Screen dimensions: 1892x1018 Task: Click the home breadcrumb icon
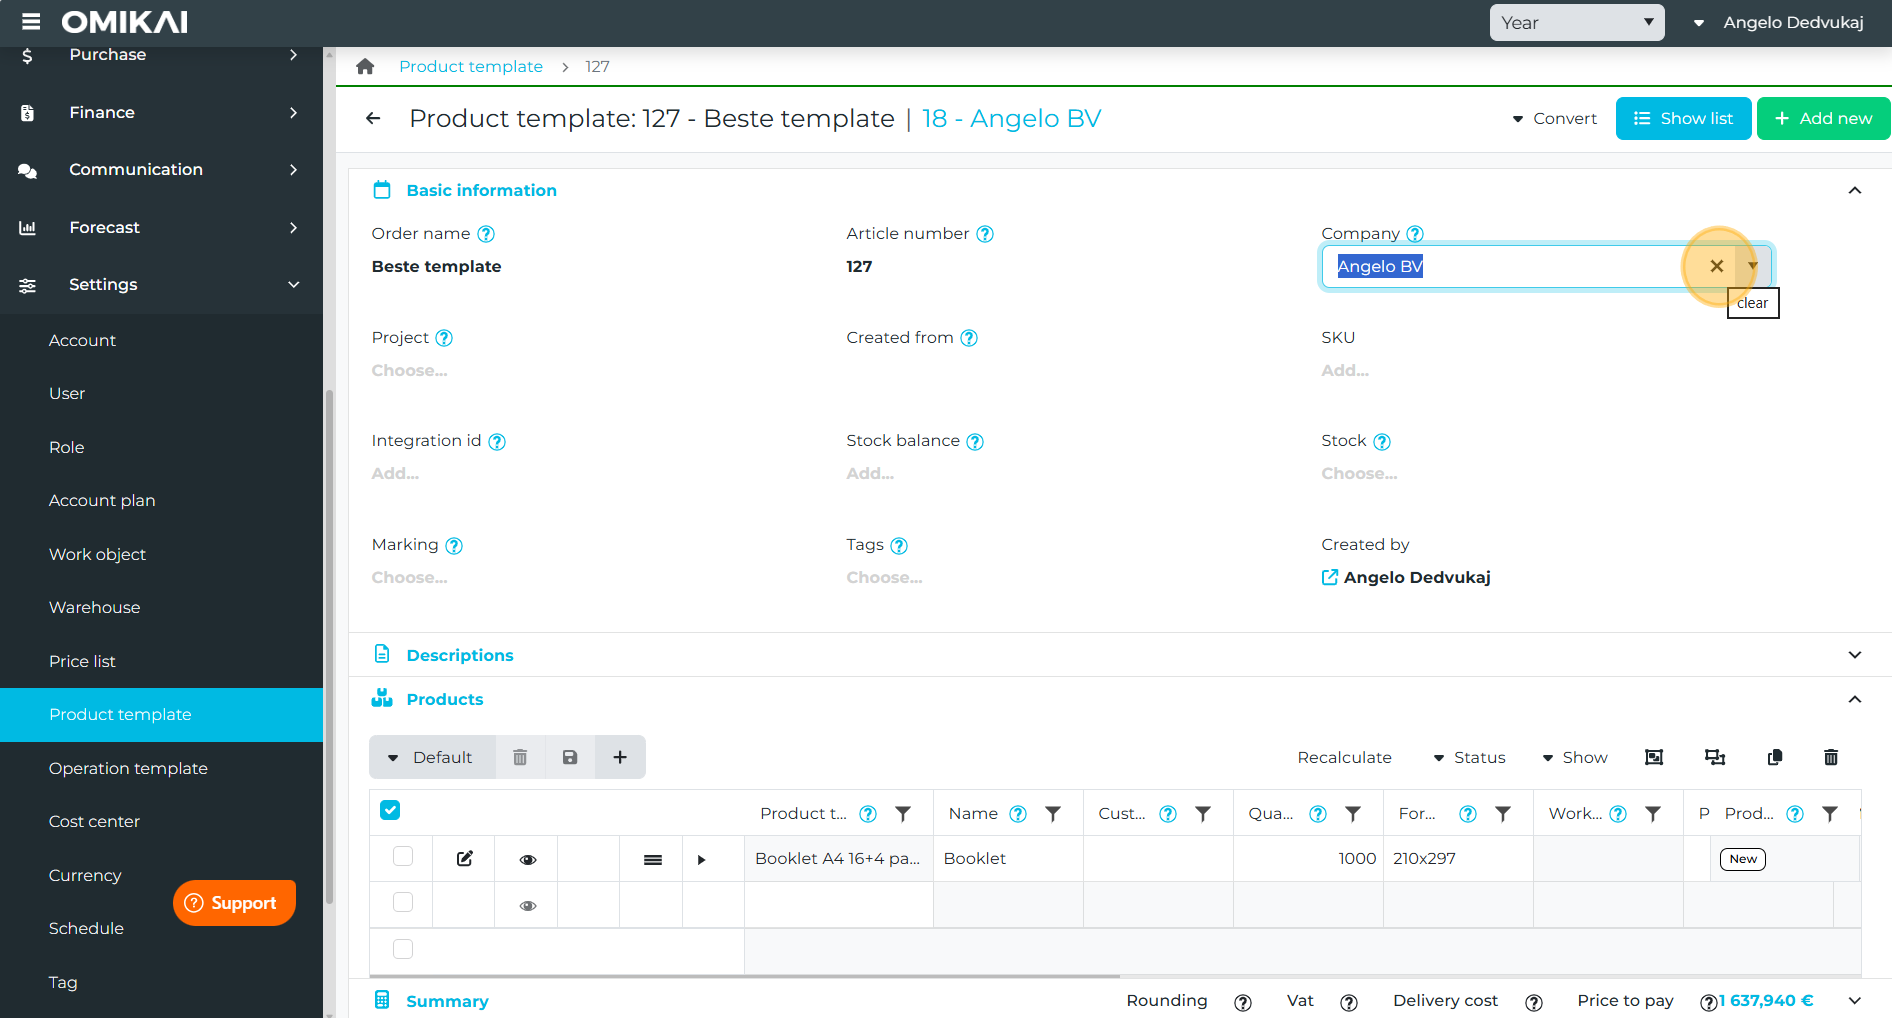point(365,66)
